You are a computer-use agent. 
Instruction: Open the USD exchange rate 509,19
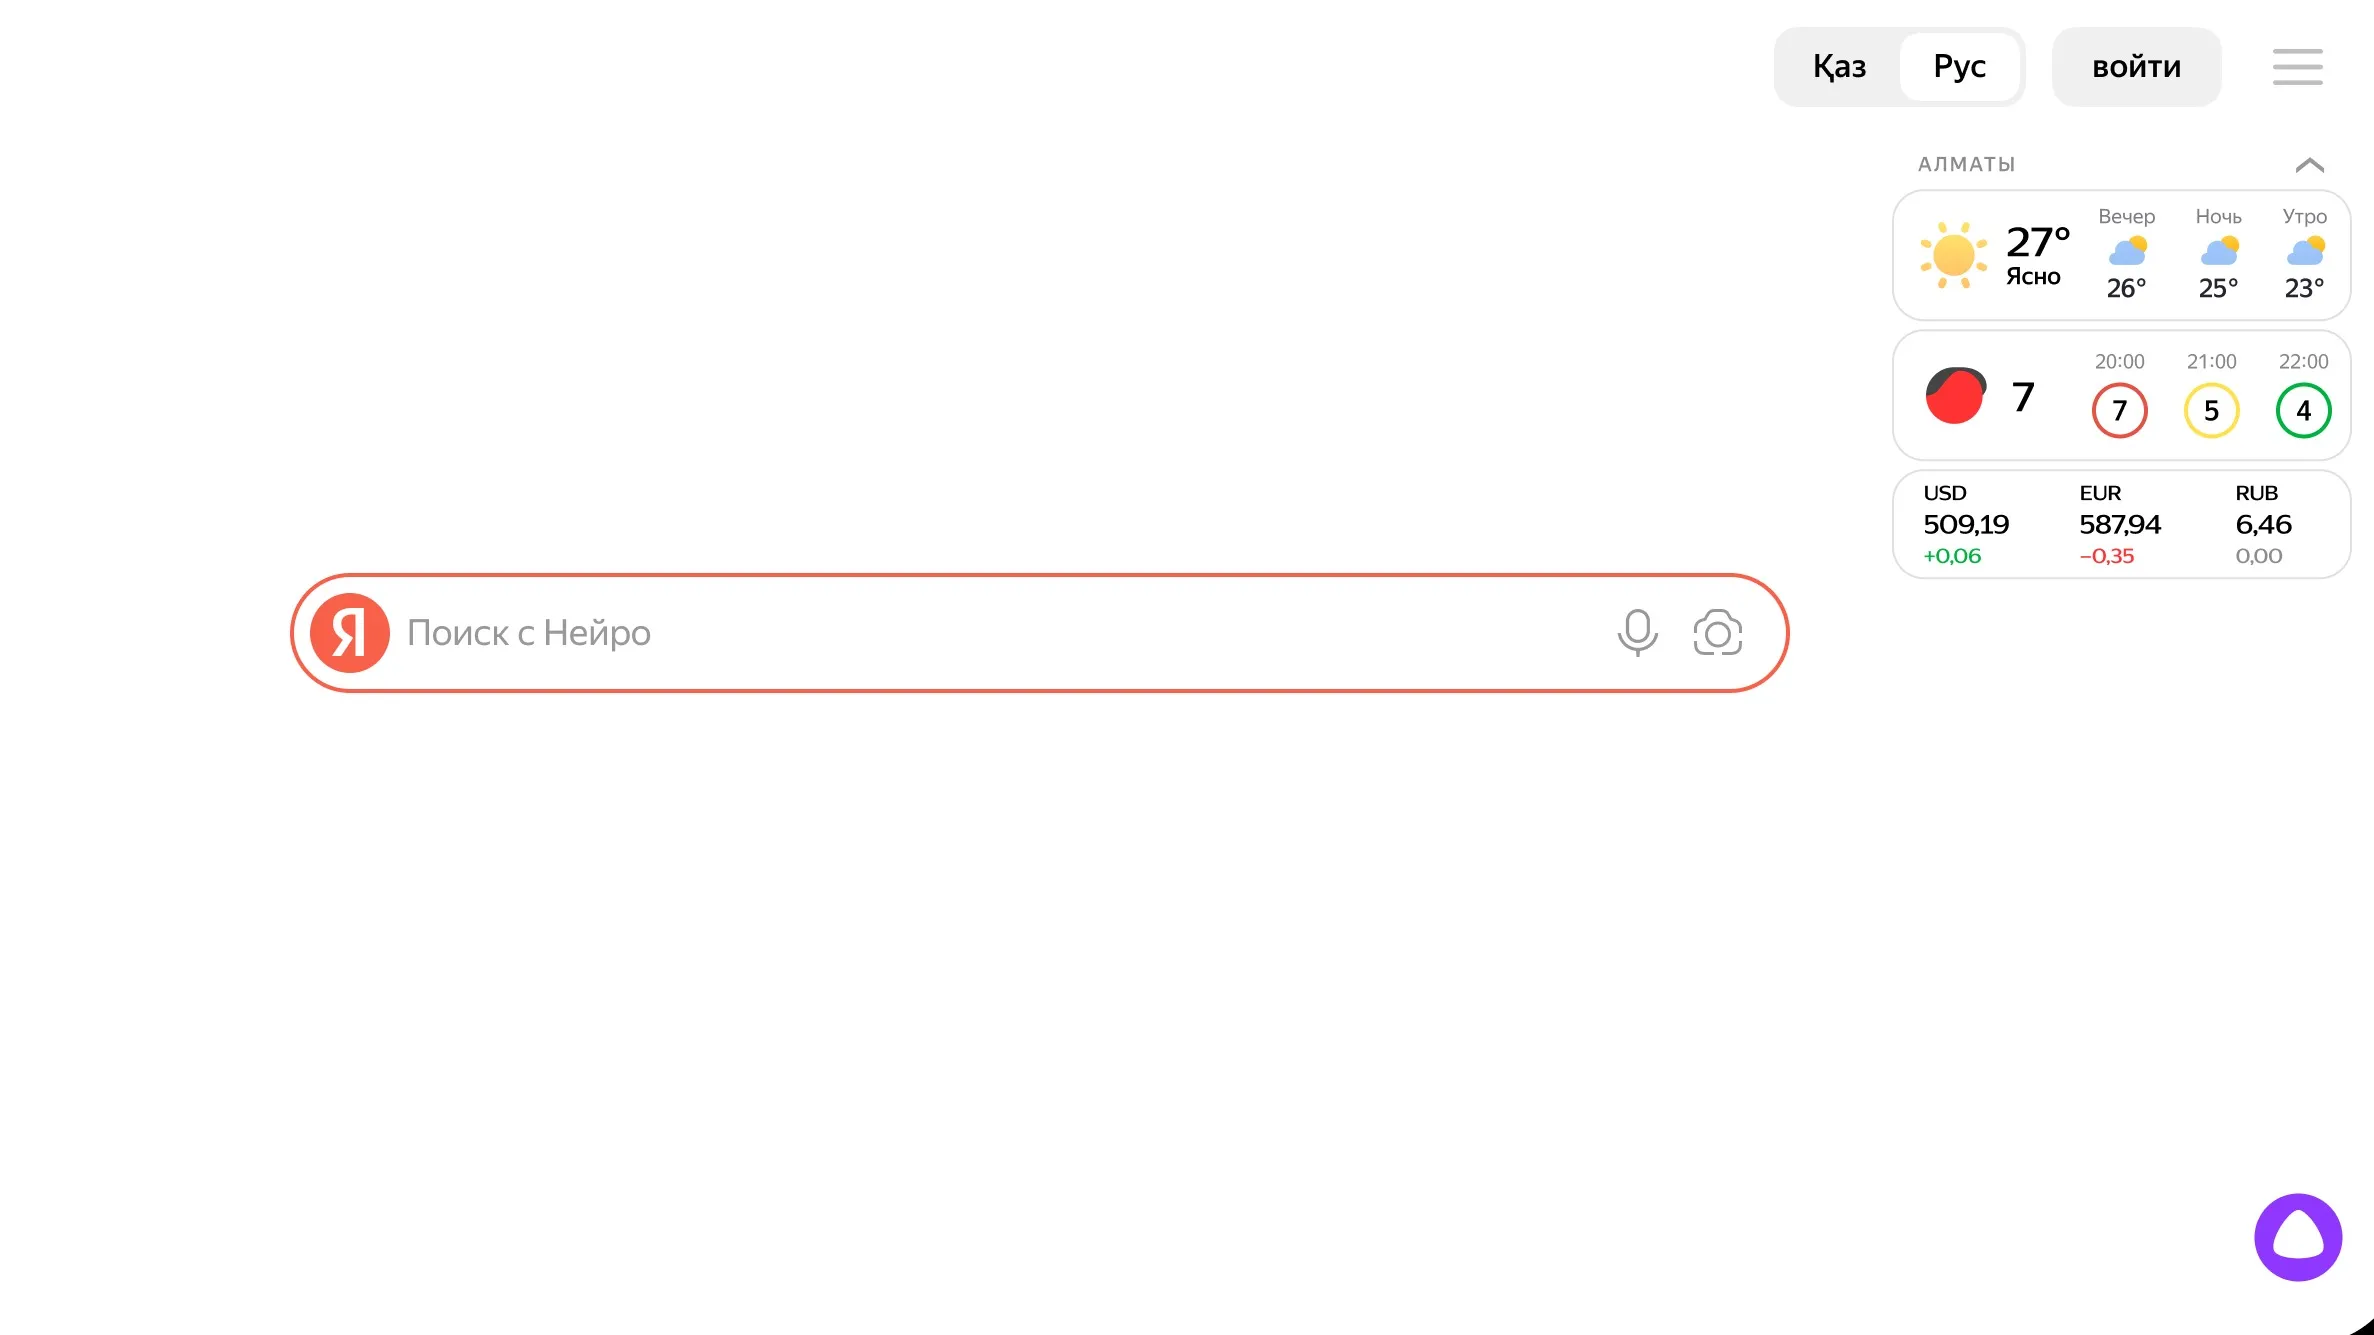(1965, 524)
